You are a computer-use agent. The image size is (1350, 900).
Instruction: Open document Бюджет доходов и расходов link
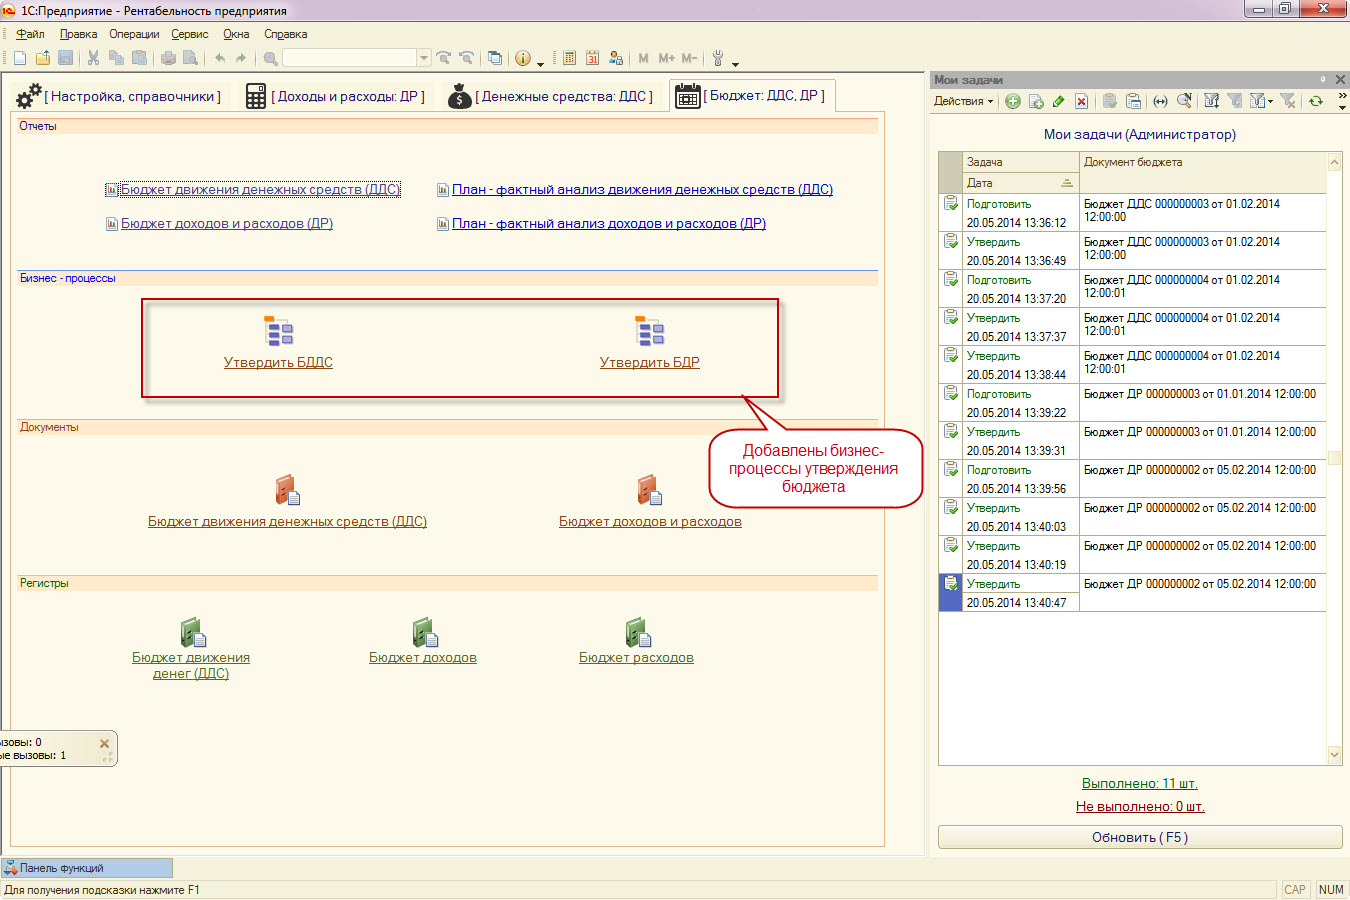pyautogui.click(x=650, y=521)
